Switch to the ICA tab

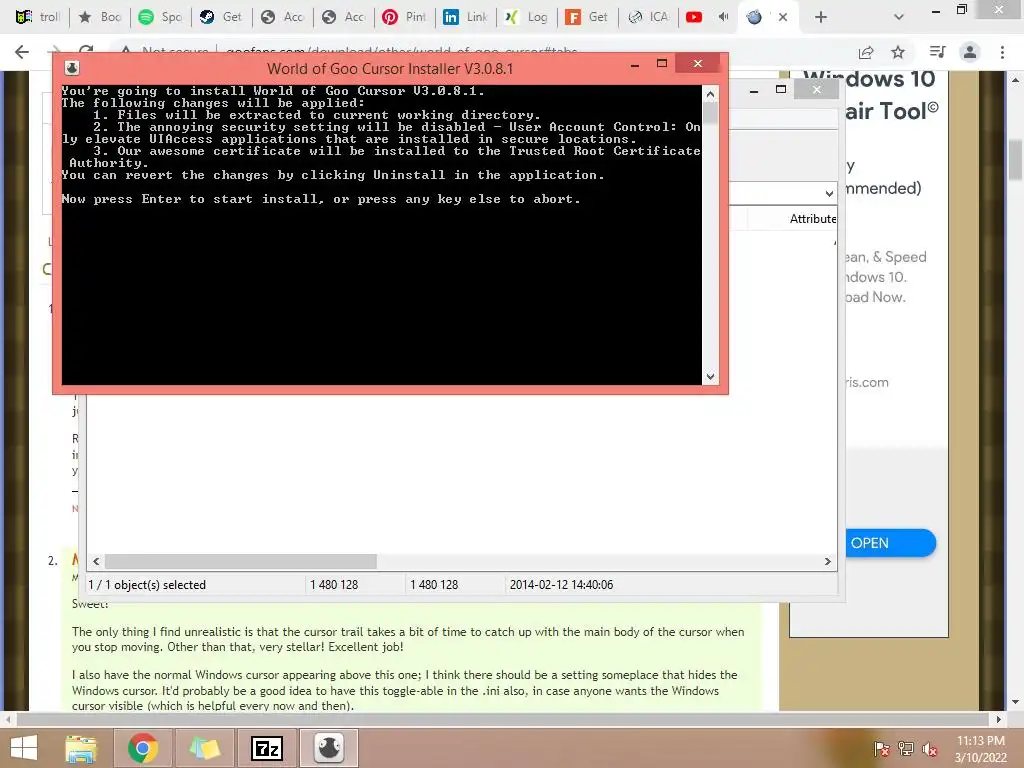[648, 17]
